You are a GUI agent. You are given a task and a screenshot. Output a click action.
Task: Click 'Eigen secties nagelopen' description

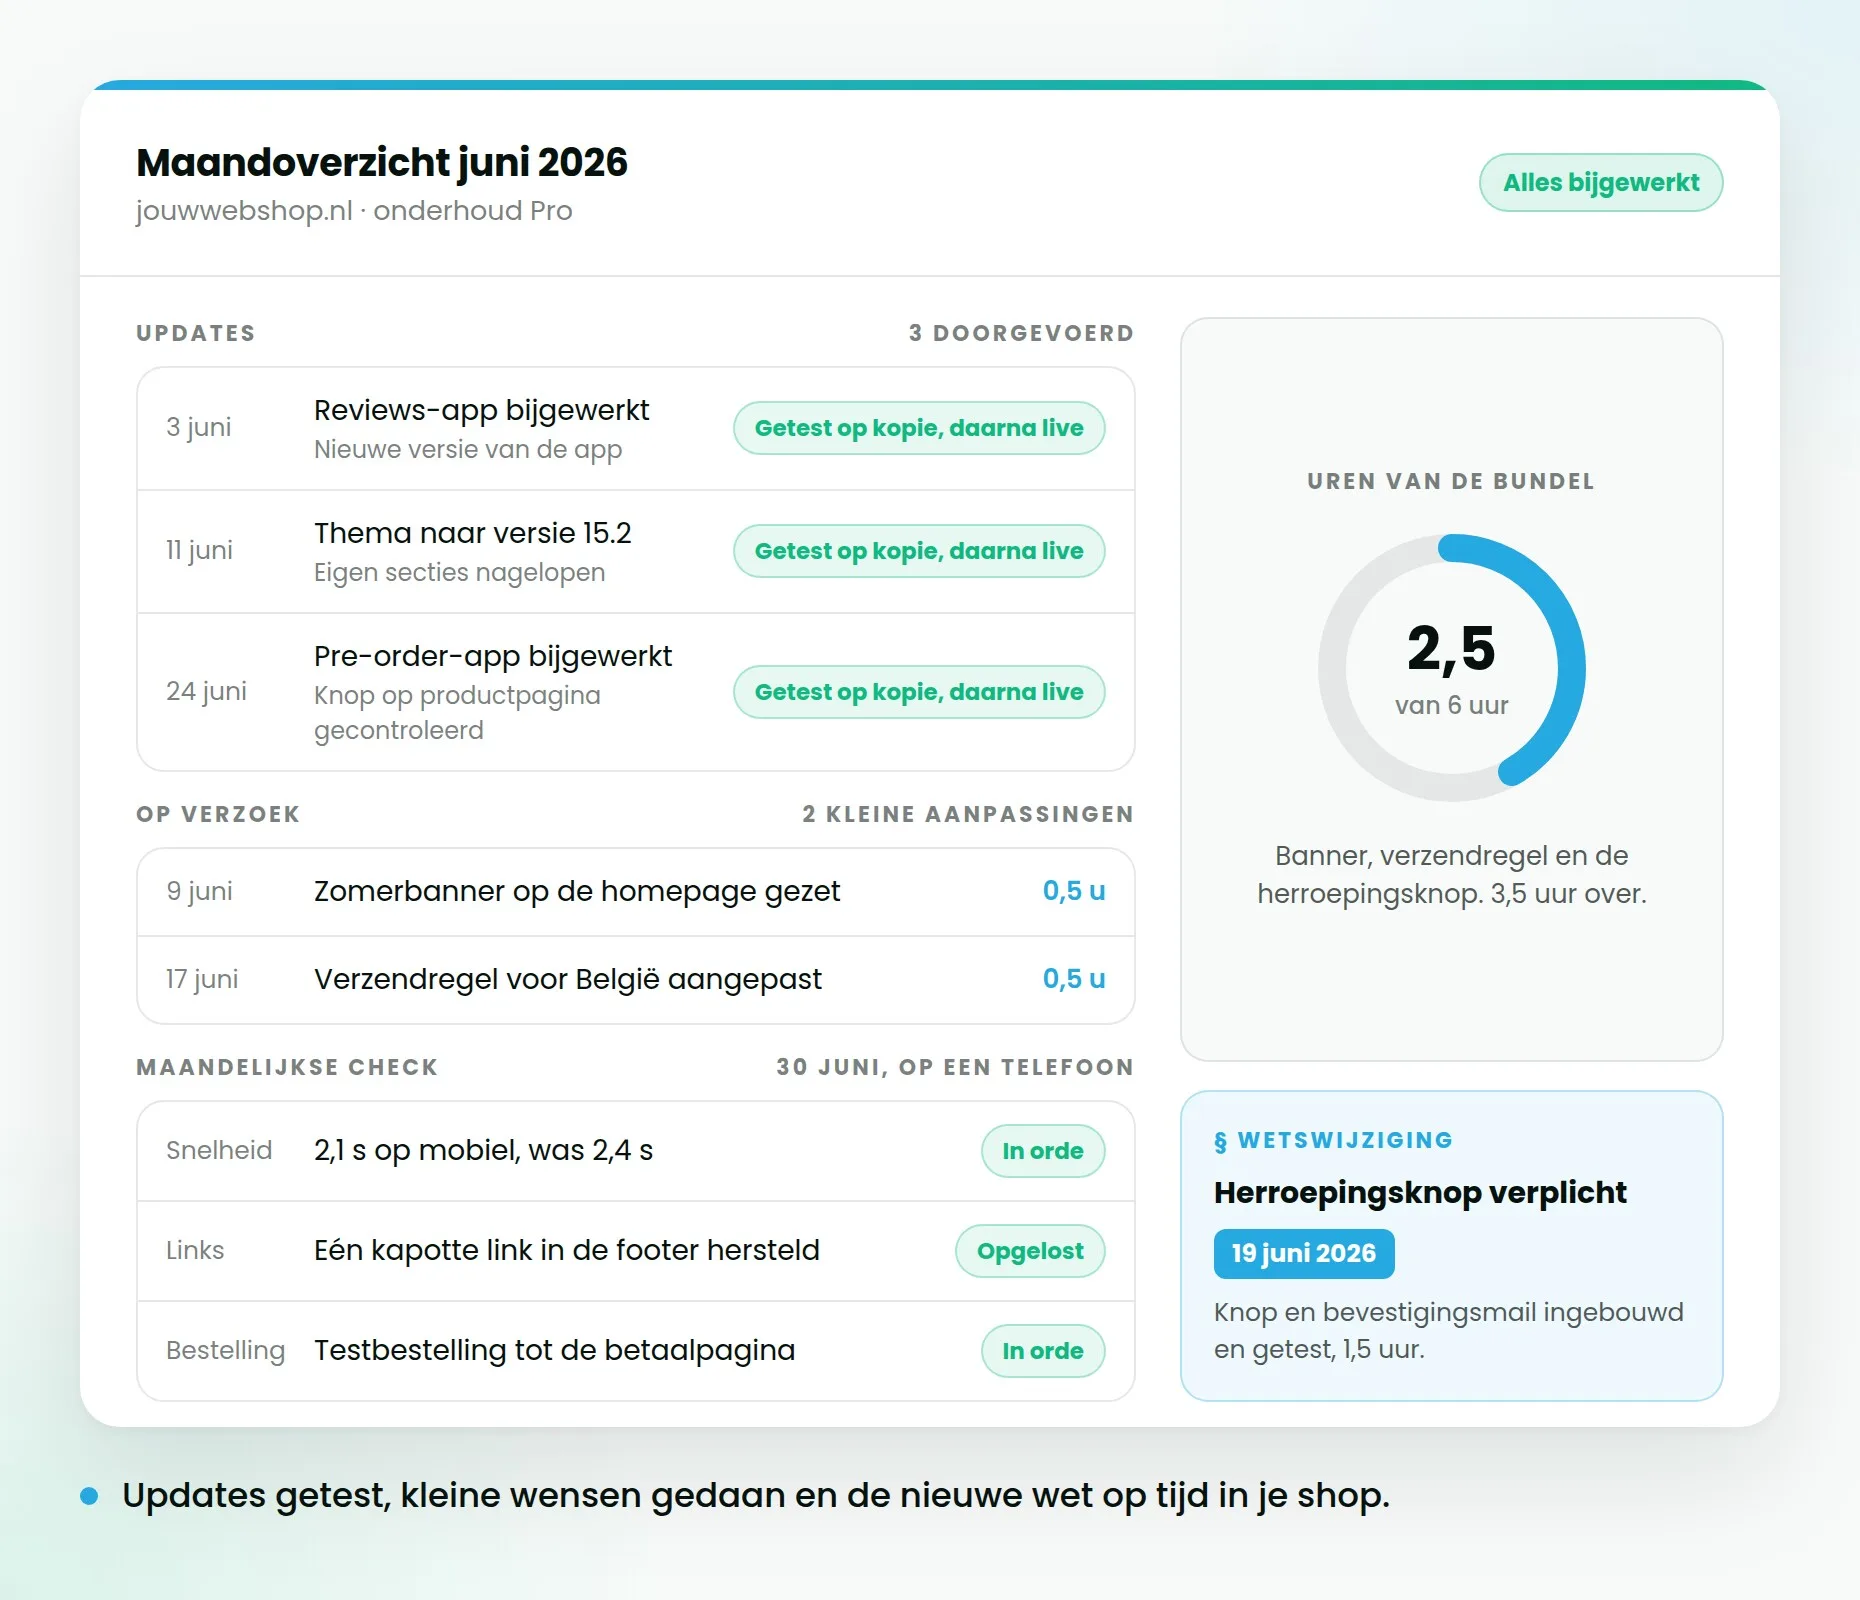[460, 573]
